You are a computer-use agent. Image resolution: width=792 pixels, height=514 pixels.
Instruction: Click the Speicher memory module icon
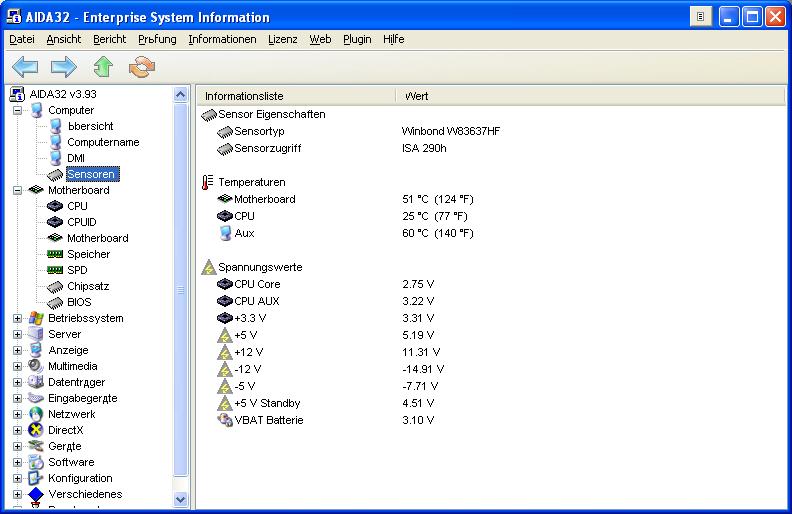click(55, 254)
